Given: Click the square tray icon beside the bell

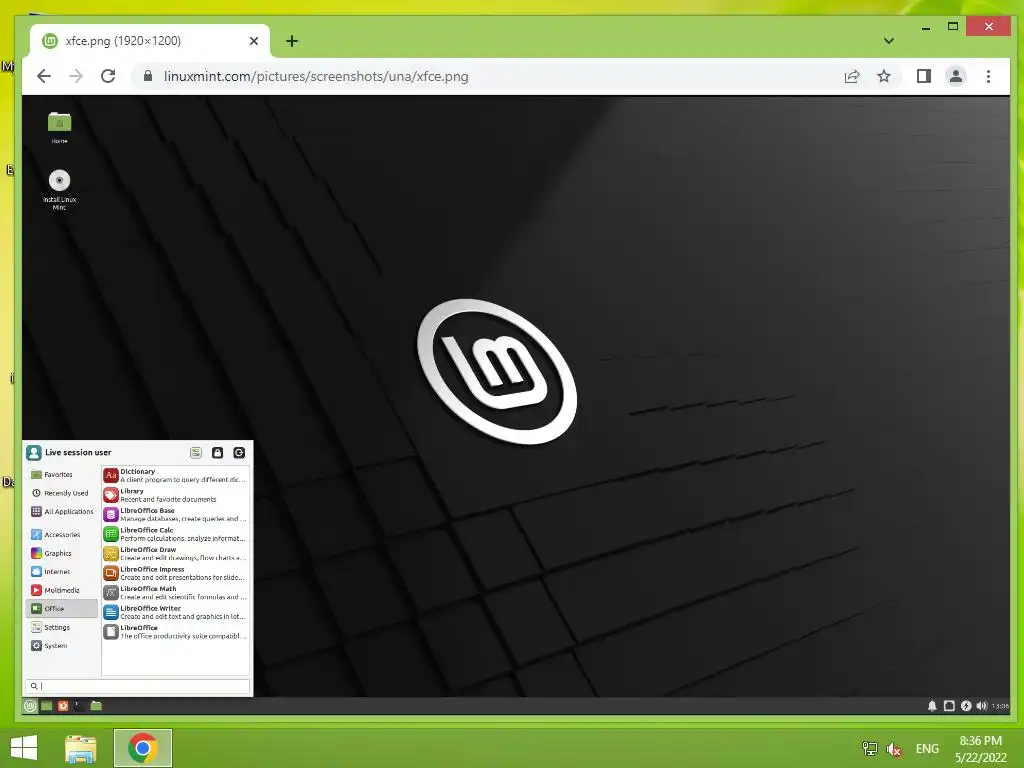Looking at the screenshot, I should click(x=950, y=706).
